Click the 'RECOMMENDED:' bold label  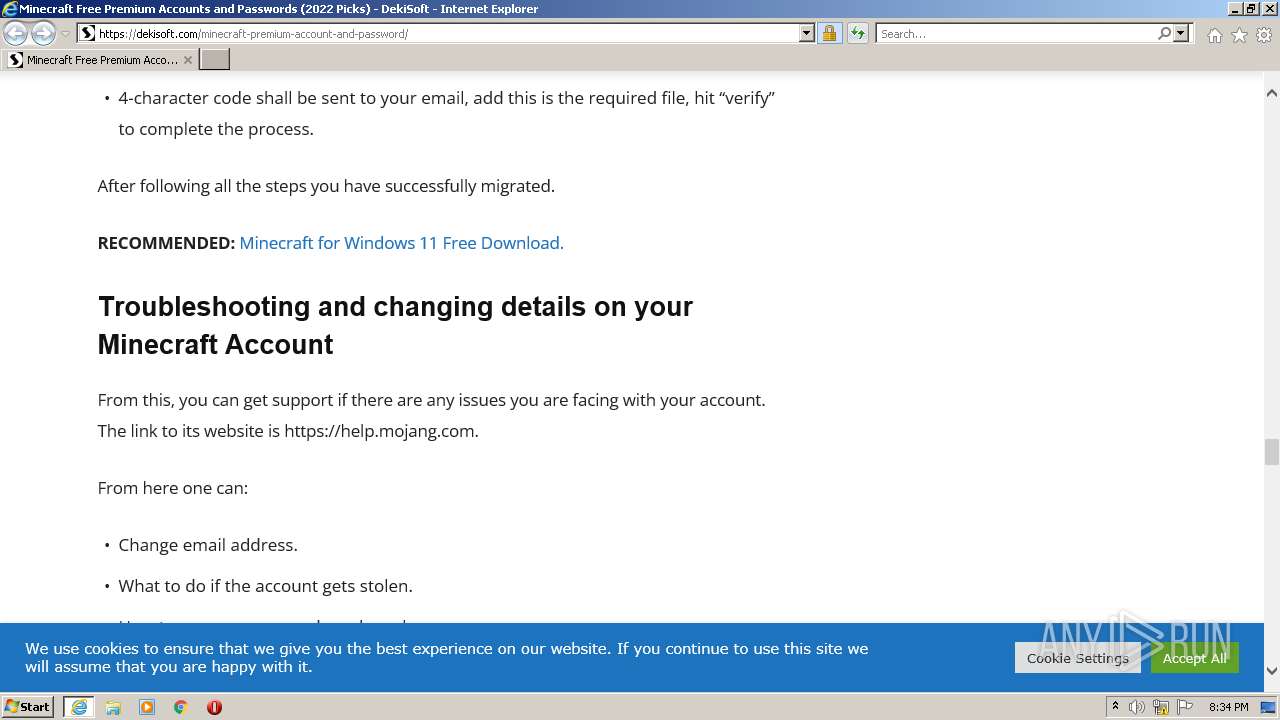(166, 243)
